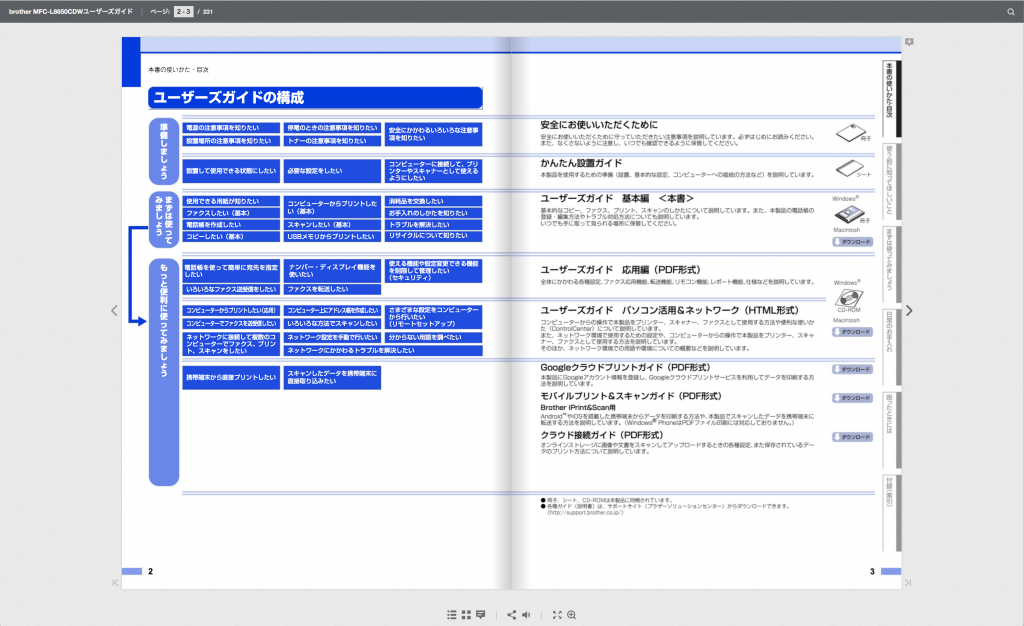Click the 携帯端末から直接プリントしたい box

(x=231, y=377)
